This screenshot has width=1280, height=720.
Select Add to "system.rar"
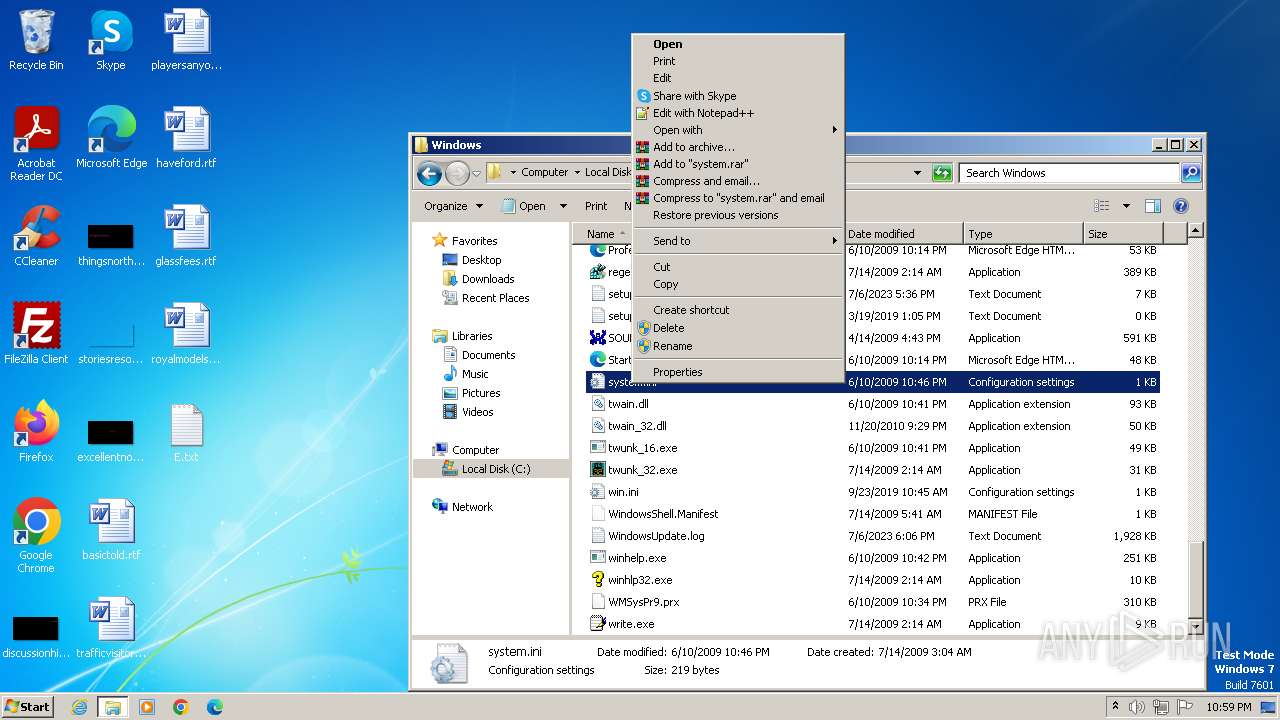pos(738,164)
